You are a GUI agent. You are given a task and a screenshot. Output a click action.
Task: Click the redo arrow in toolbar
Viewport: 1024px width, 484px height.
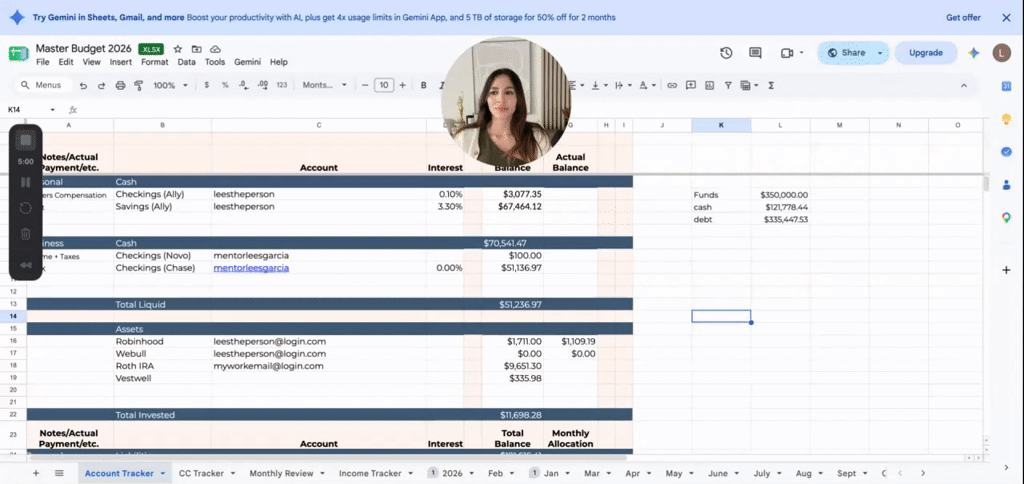pyautogui.click(x=101, y=86)
